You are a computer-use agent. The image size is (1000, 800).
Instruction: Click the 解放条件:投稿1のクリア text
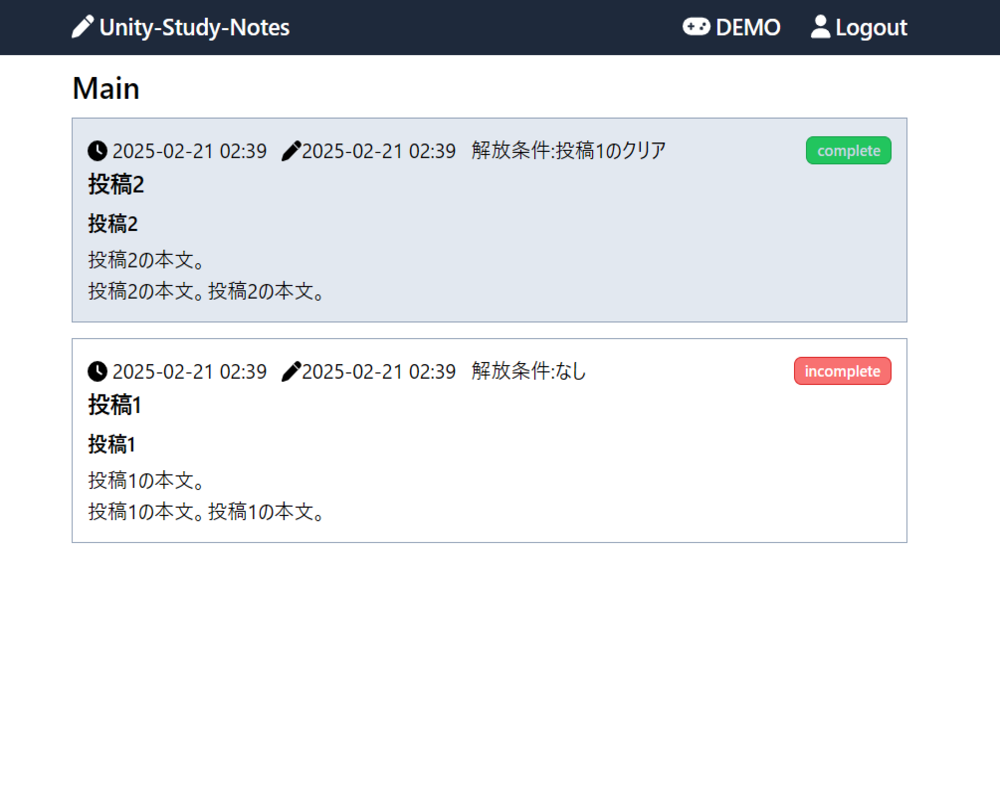tap(568, 151)
